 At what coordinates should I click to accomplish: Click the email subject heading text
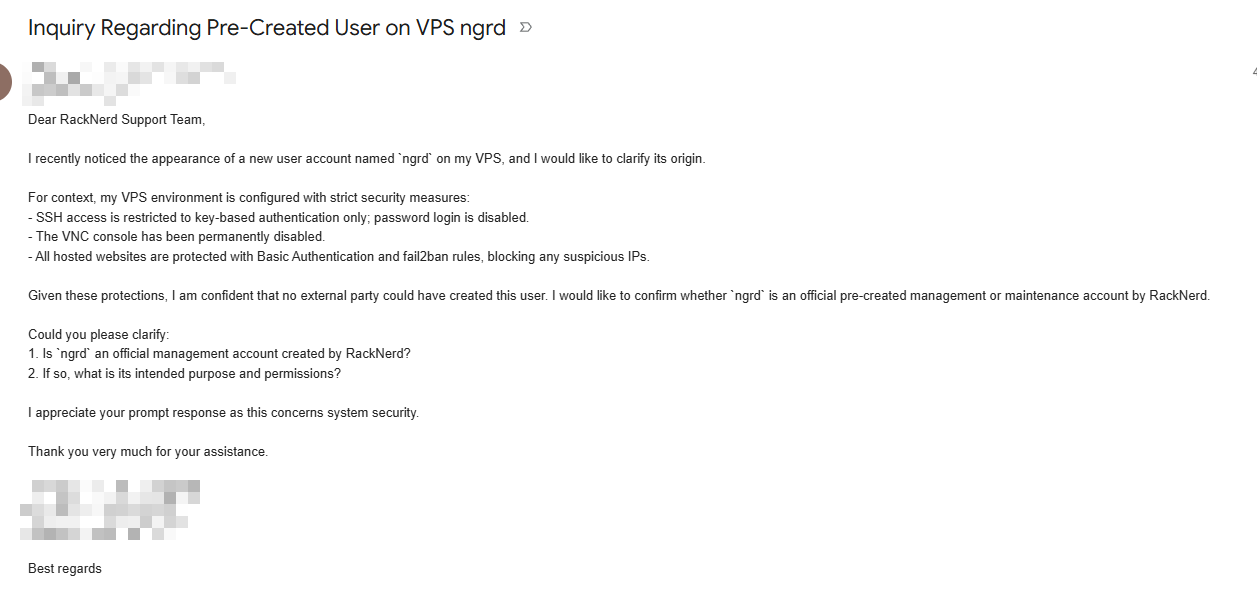pos(267,28)
